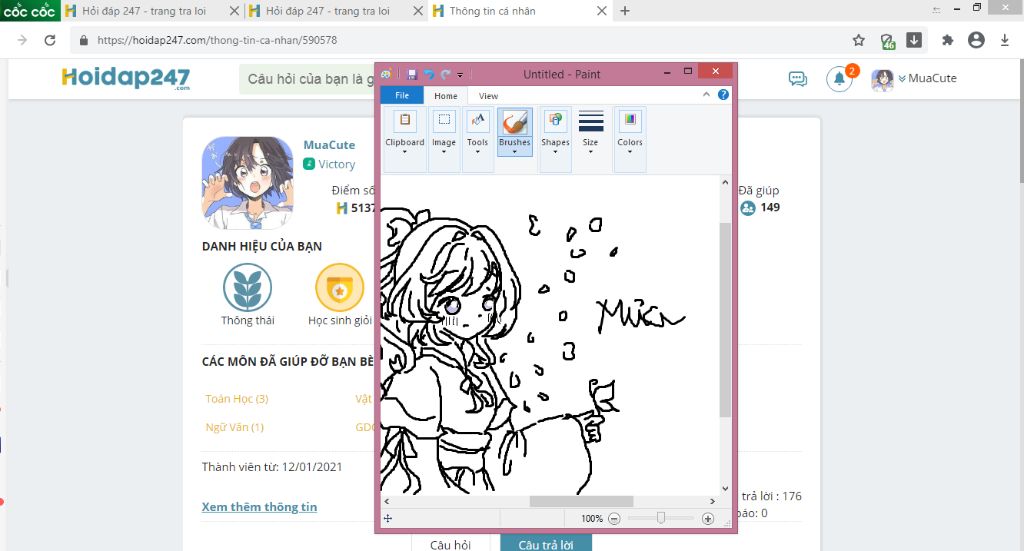Open the File menu in Paint
1024x551 pixels.
(402, 95)
